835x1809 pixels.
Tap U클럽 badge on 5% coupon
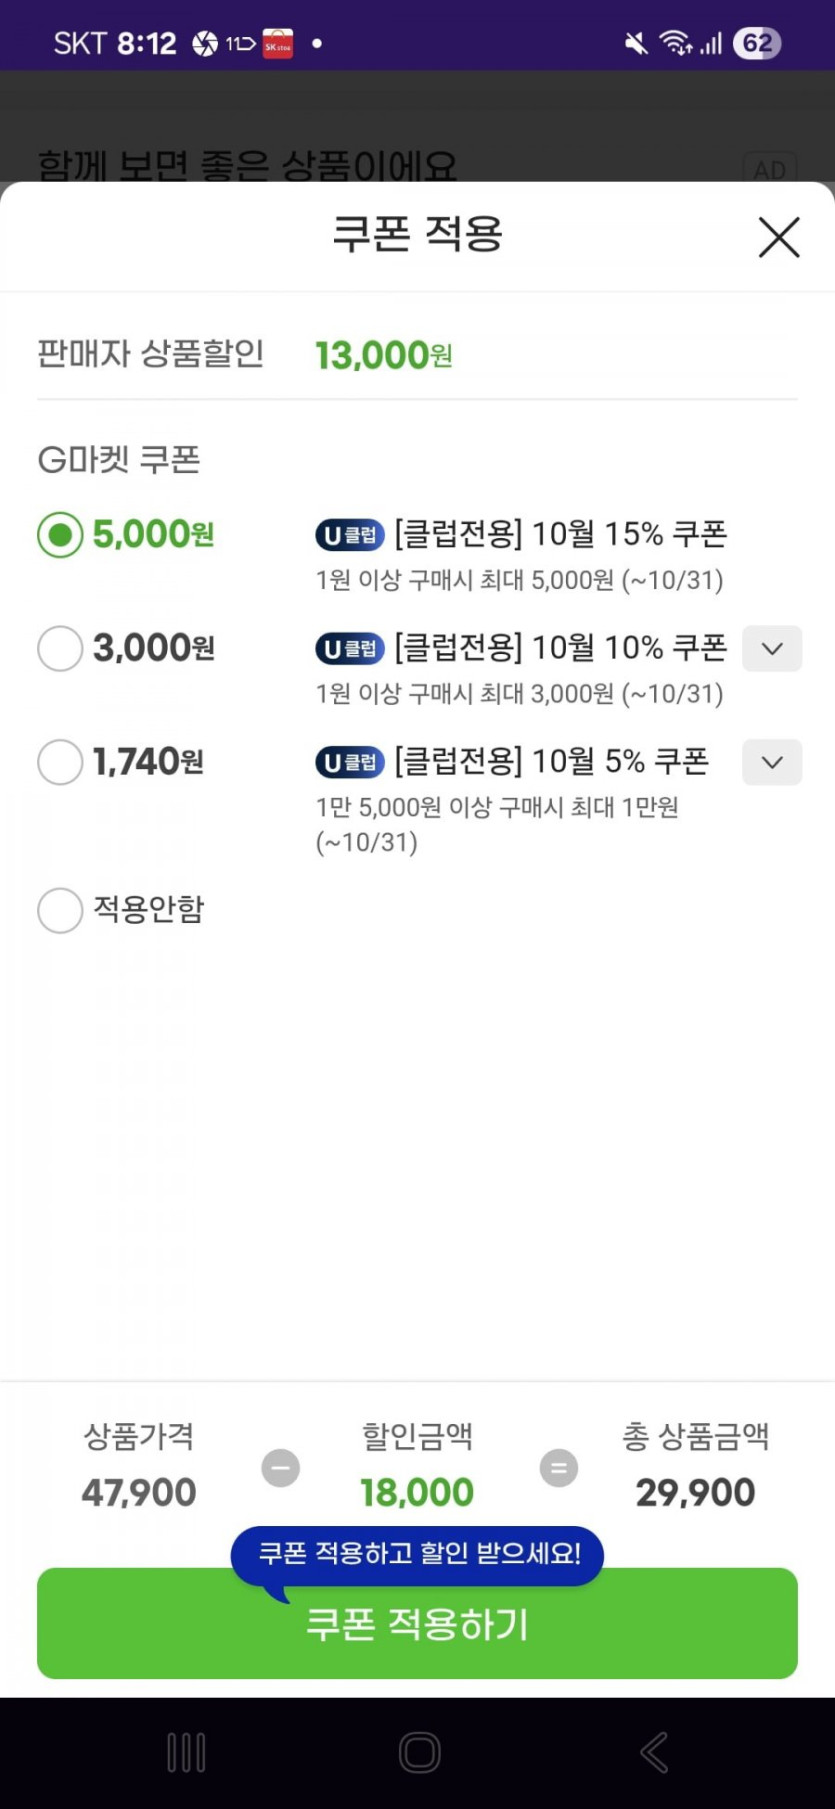350,763
